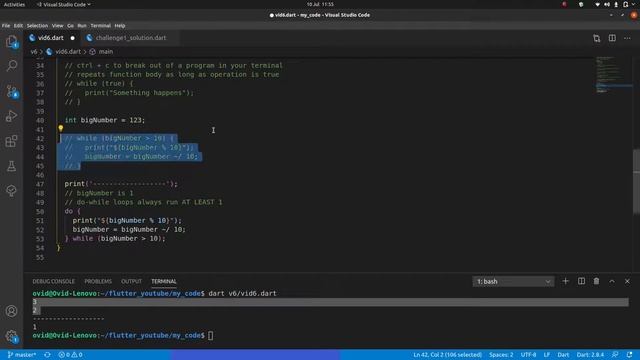Click Activities in top bar

click(x=14, y=4)
